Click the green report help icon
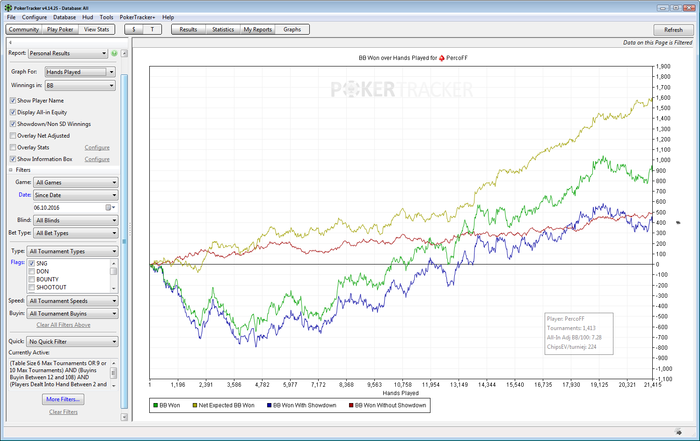The width and height of the screenshot is (700, 441). click(114, 53)
